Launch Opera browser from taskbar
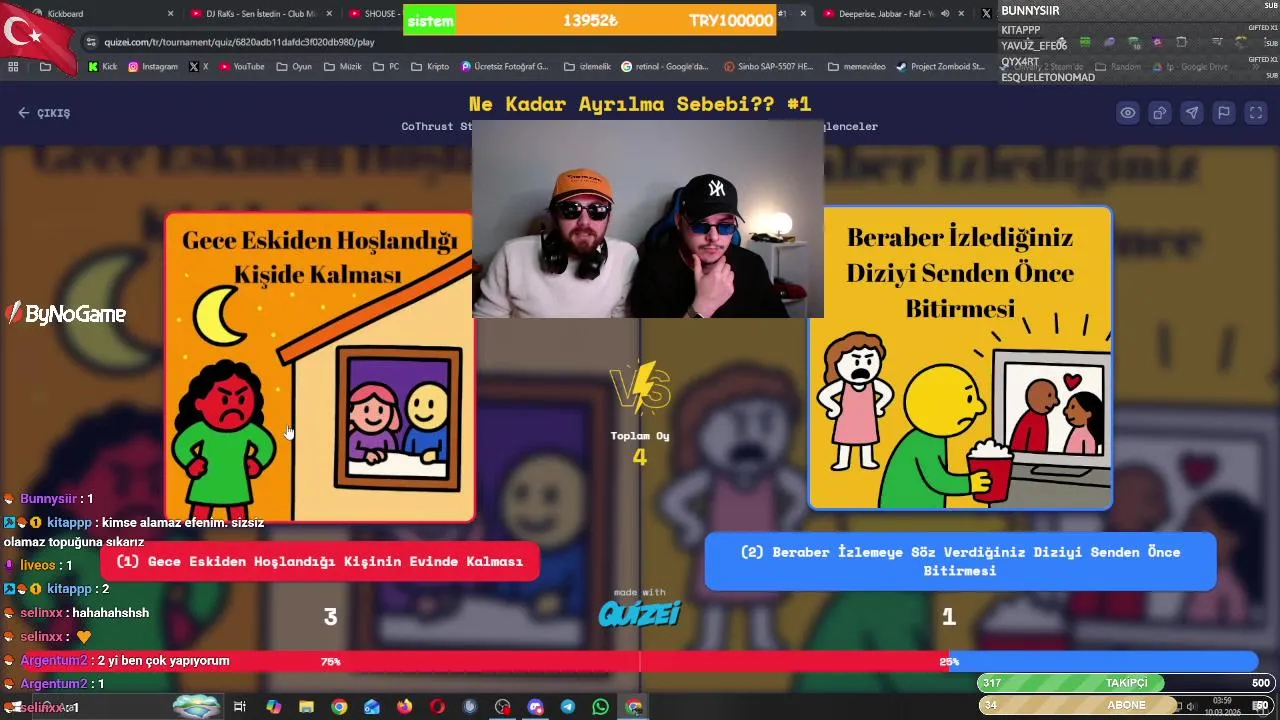 click(437, 707)
